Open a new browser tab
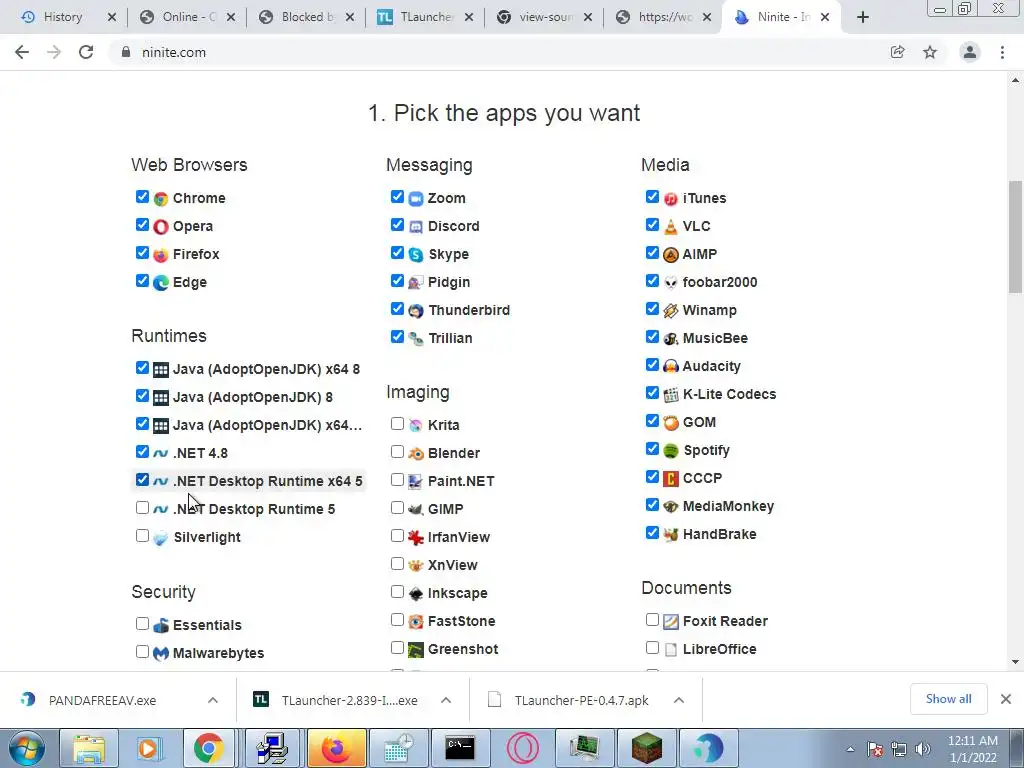The height and width of the screenshot is (768, 1024). pyautogui.click(x=863, y=18)
